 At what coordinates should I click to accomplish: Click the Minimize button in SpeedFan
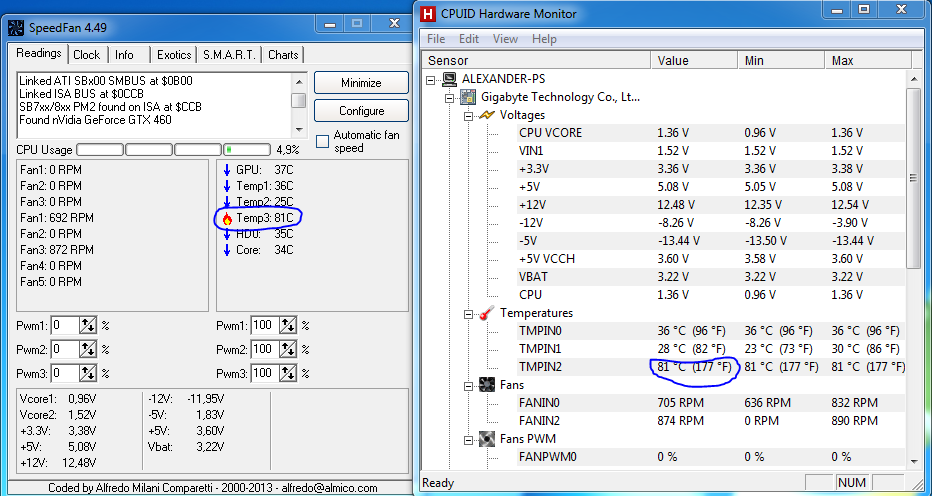click(361, 83)
